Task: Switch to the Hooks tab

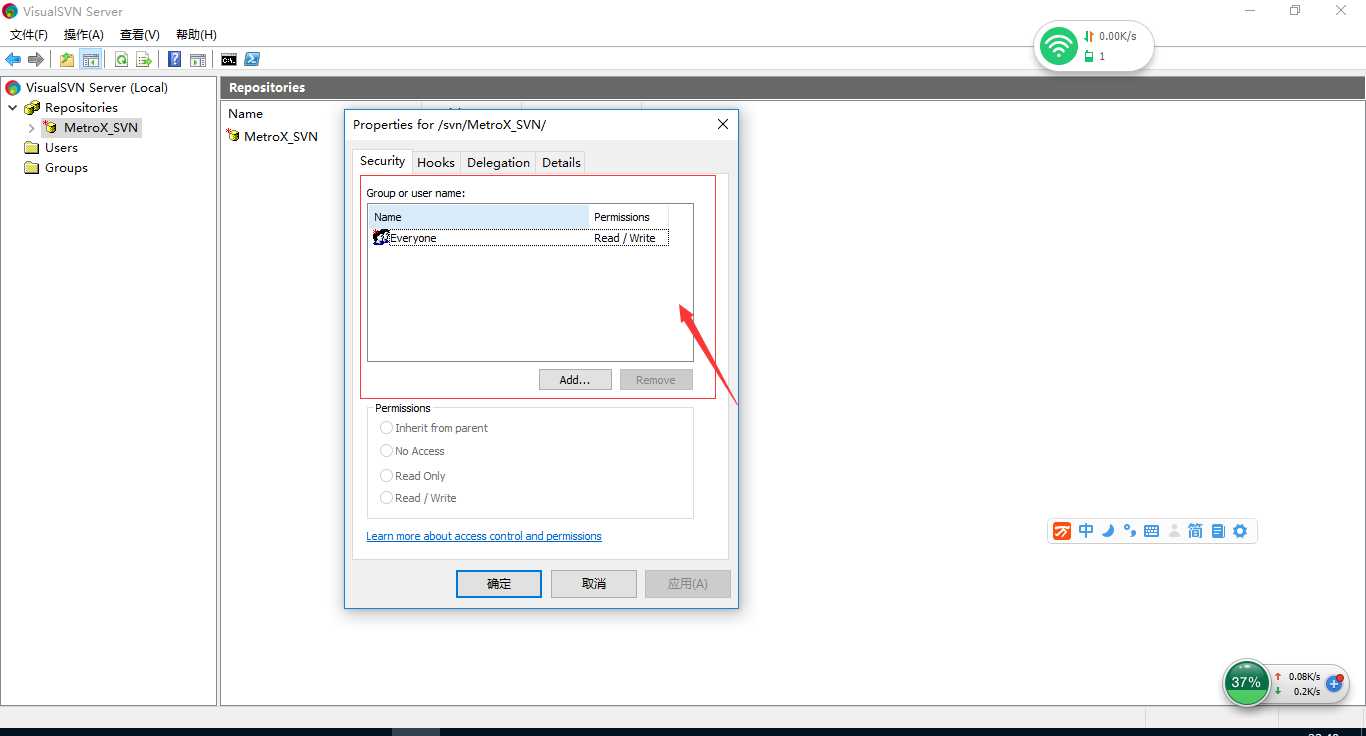Action: pos(436,162)
